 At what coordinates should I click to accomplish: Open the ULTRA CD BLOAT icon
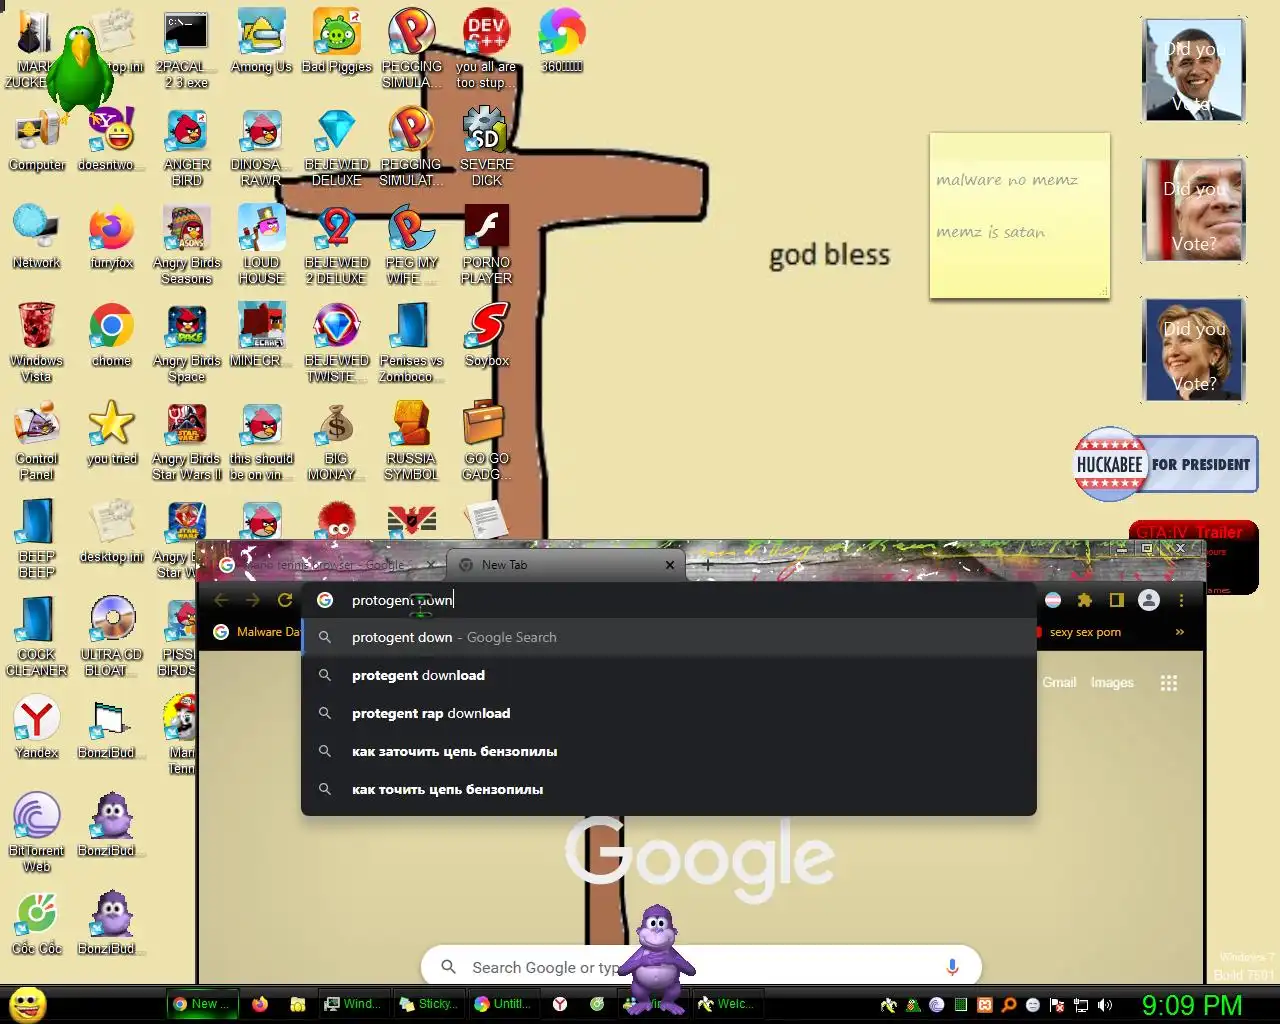pos(111,638)
